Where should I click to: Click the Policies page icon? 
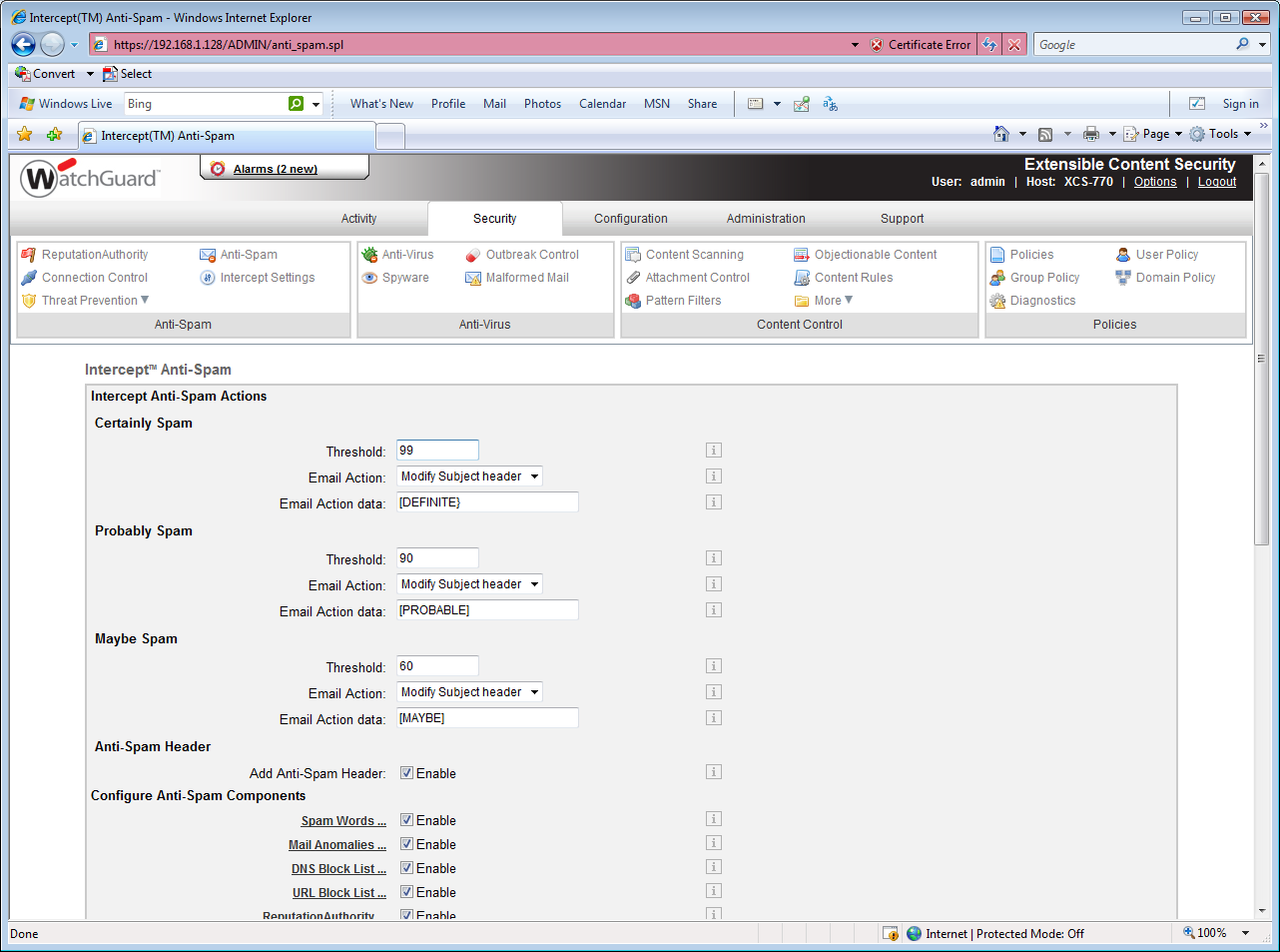coord(997,255)
